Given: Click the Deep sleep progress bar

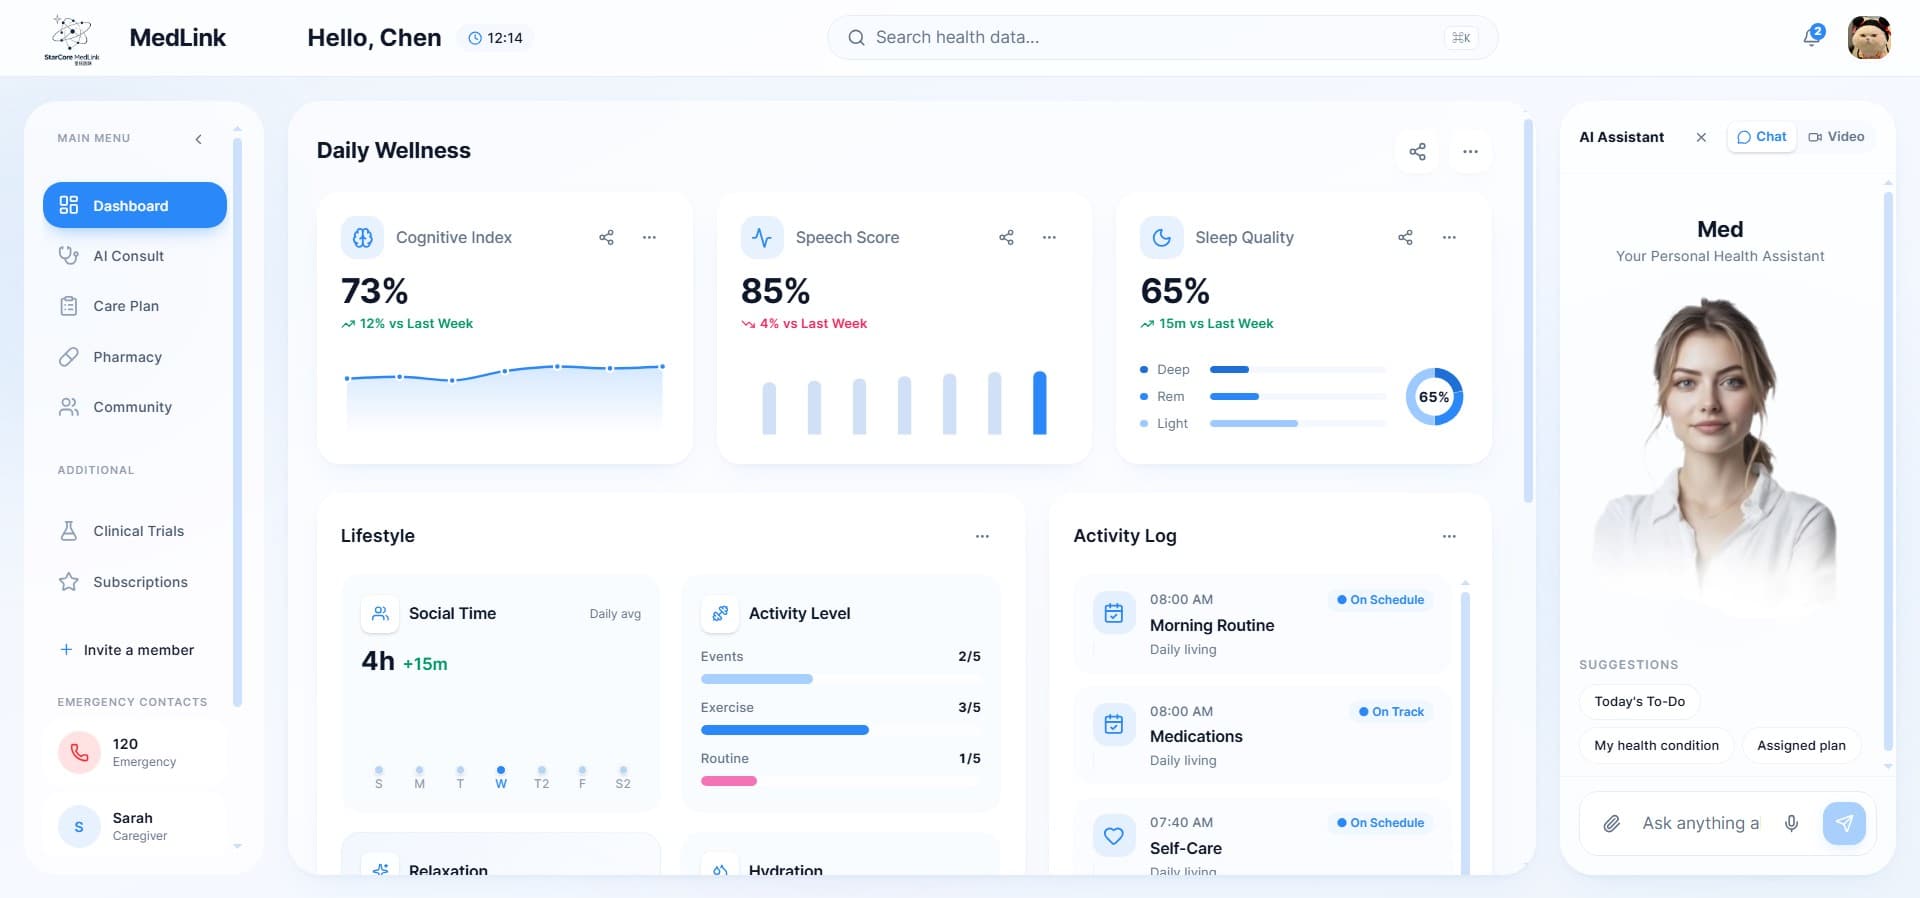Looking at the screenshot, I should (1298, 370).
